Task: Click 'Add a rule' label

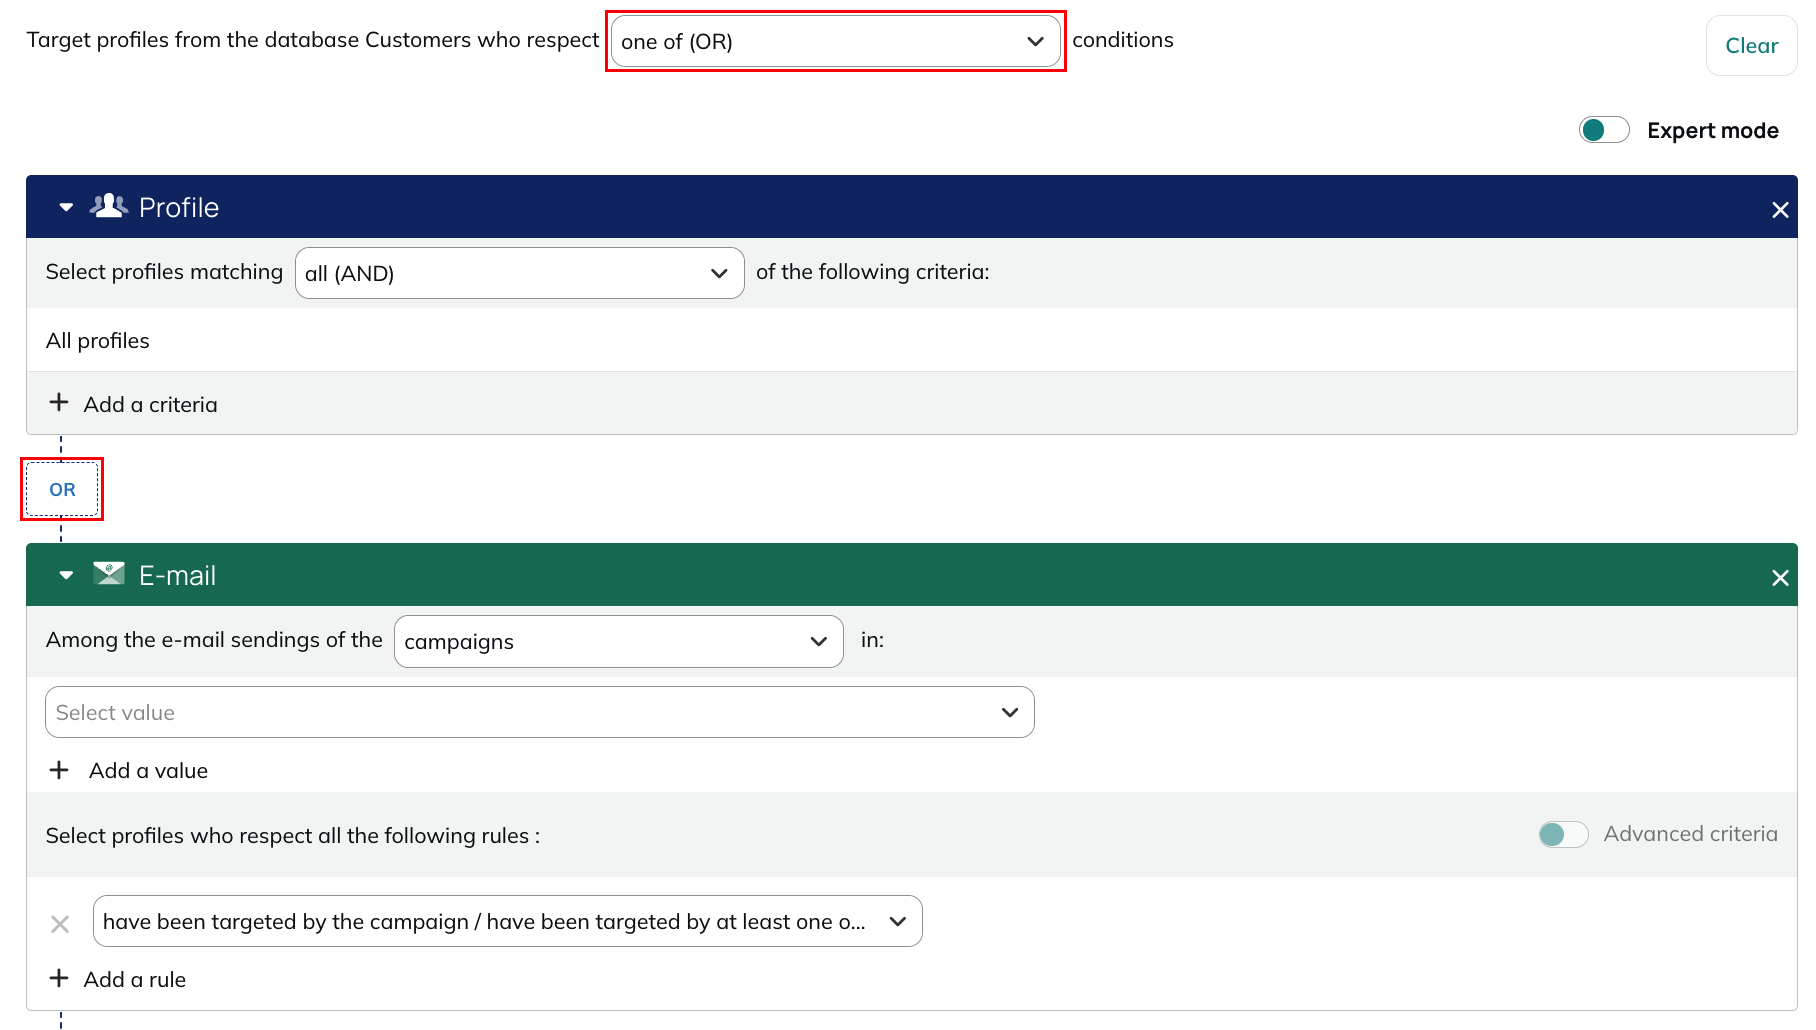Action: pos(135,980)
